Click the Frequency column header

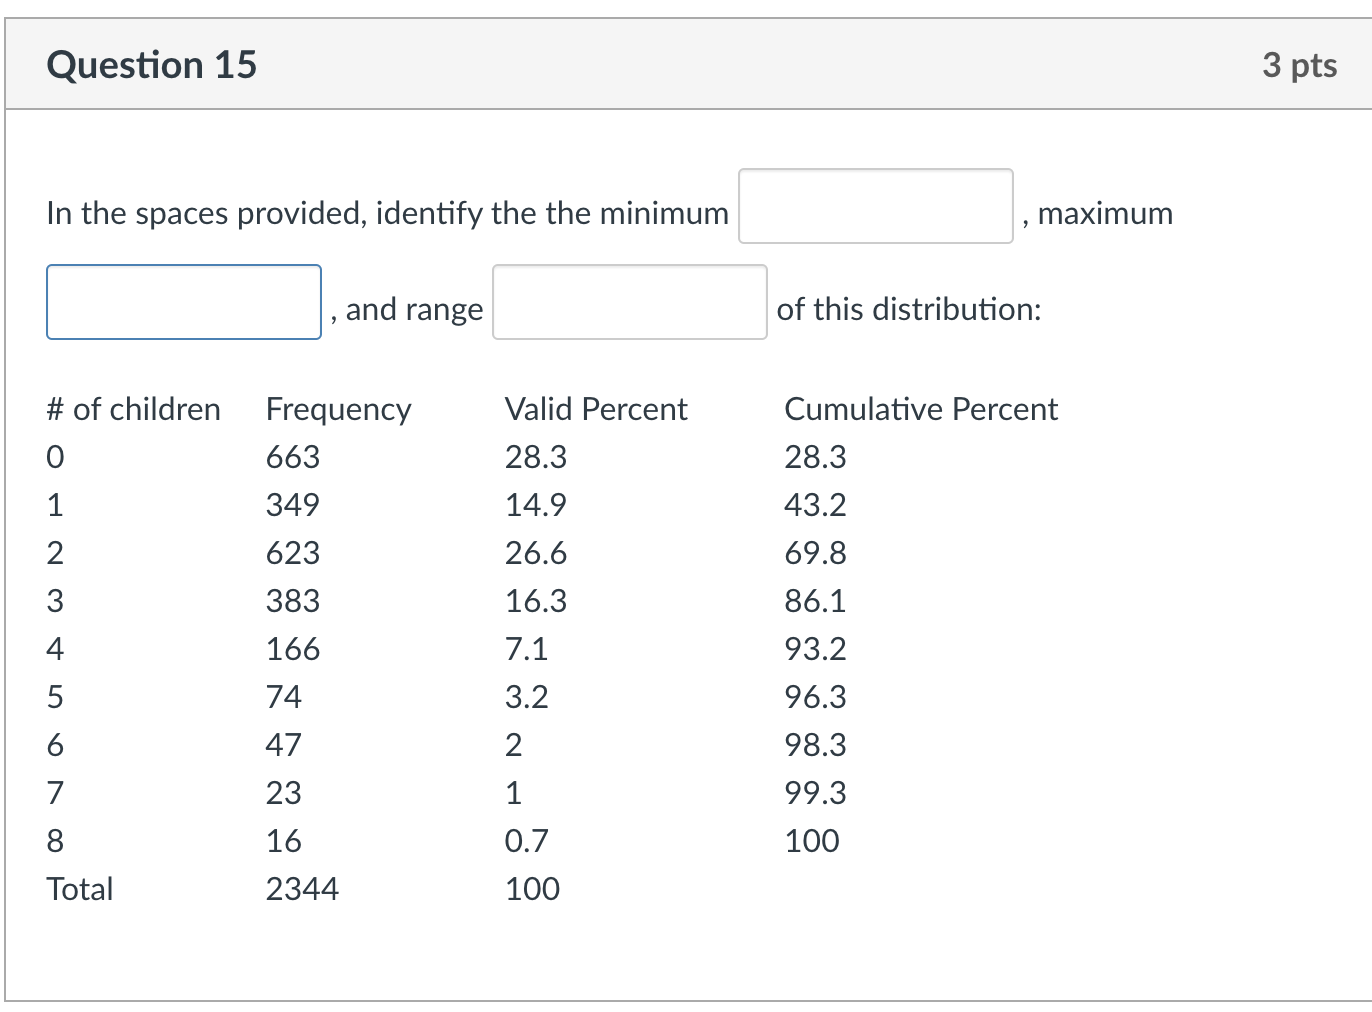[x=338, y=408]
